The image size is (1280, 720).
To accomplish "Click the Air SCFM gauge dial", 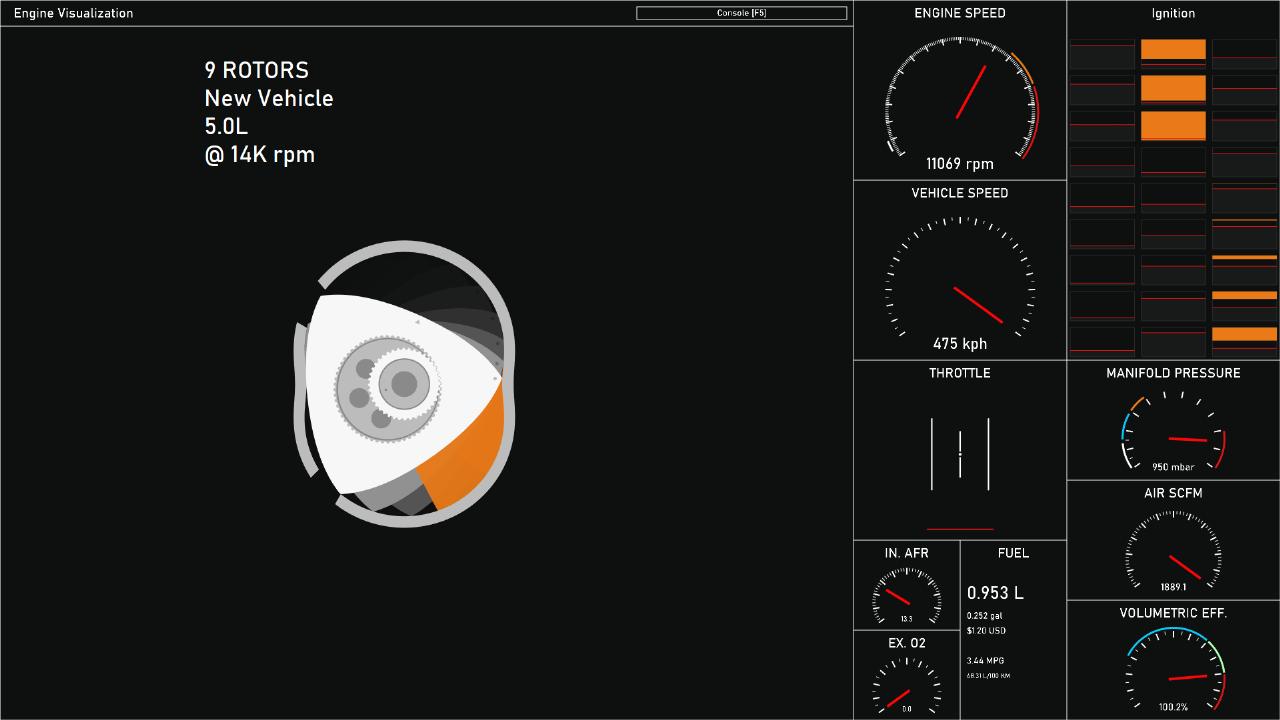I will (1173, 550).
